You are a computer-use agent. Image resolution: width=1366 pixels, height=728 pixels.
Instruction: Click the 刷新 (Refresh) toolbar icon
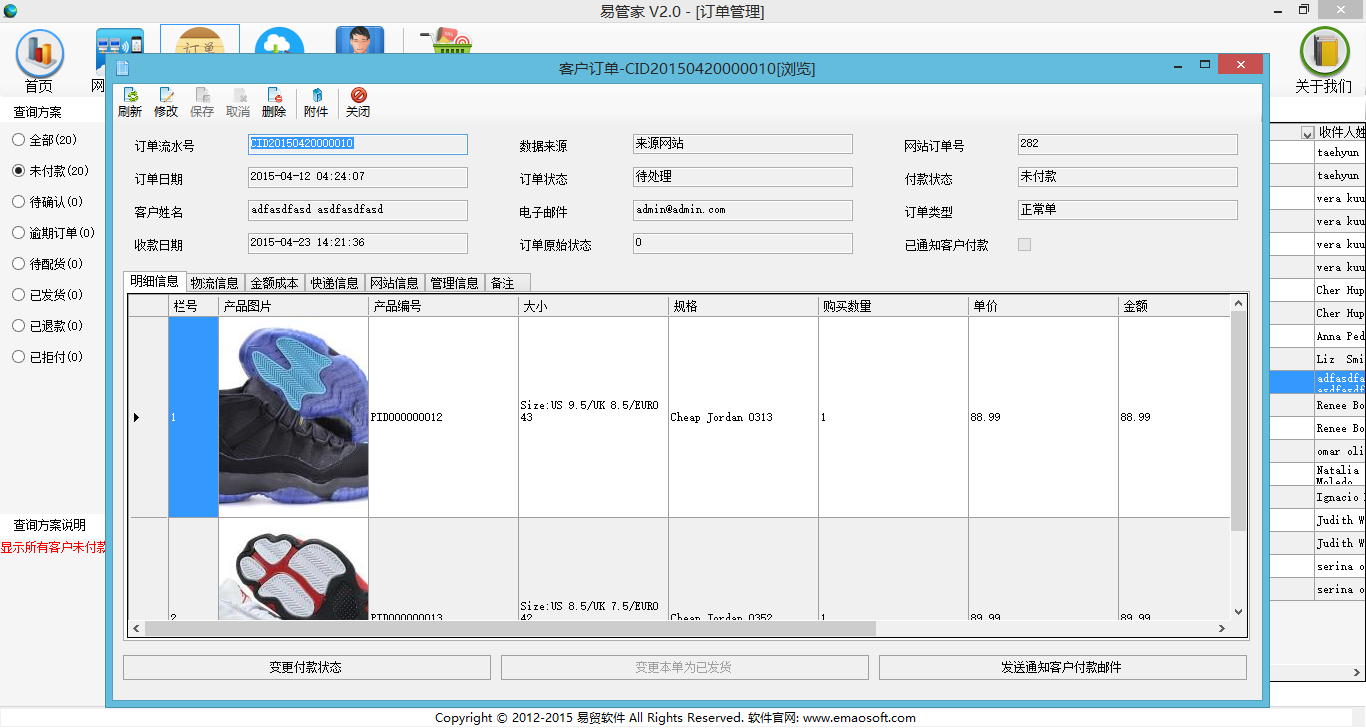[x=130, y=102]
